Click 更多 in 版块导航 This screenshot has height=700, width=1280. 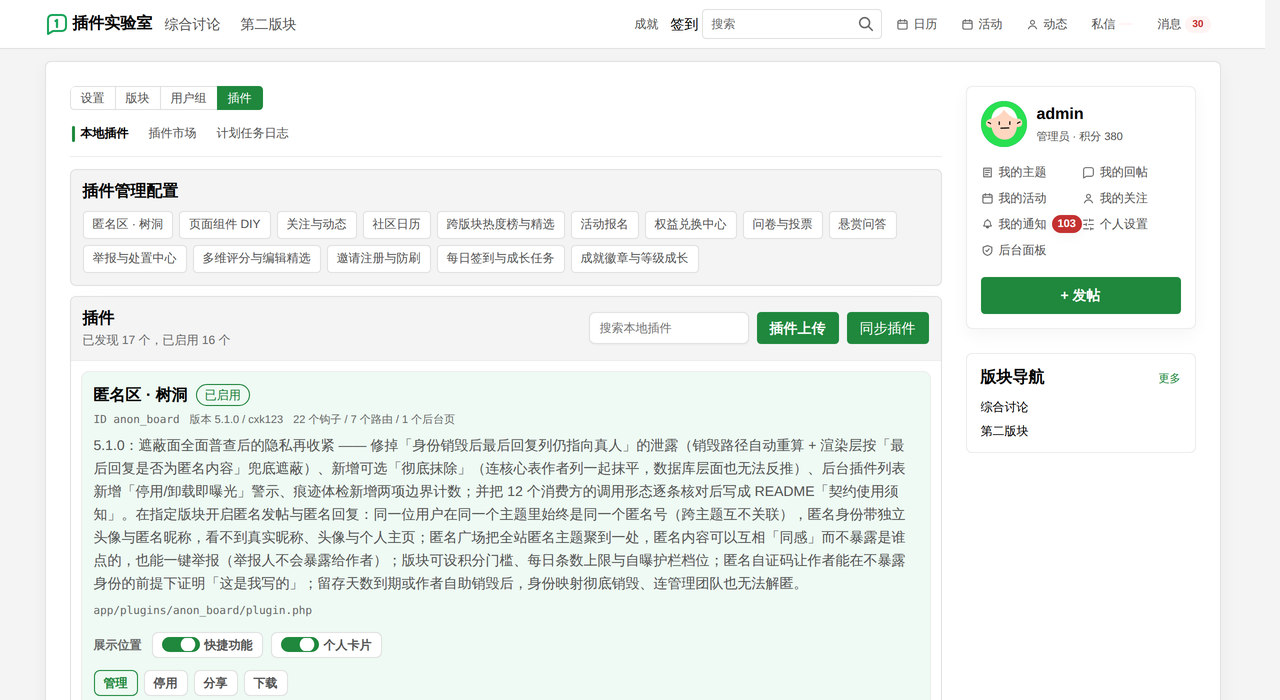tap(1169, 378)
